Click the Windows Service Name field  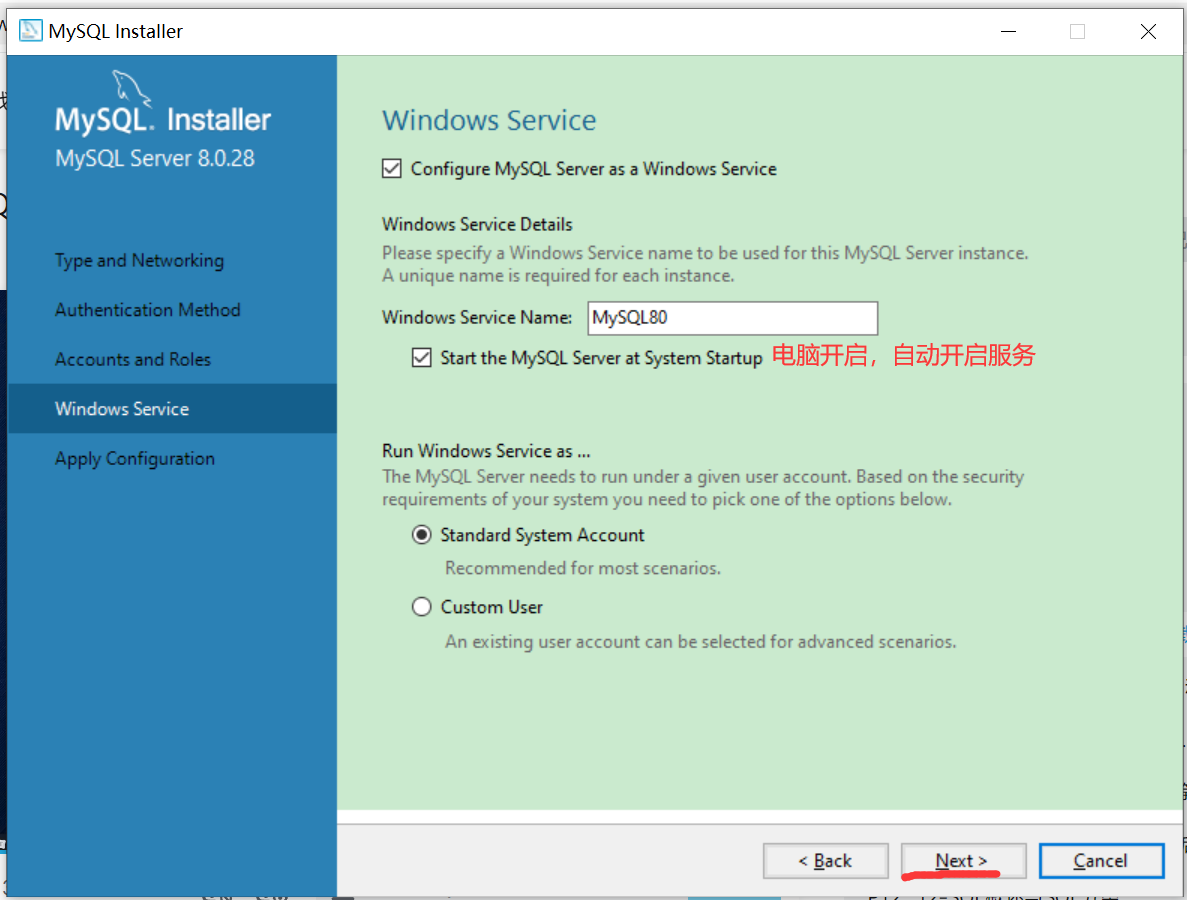pyautogui.click(x=732, y=318)
